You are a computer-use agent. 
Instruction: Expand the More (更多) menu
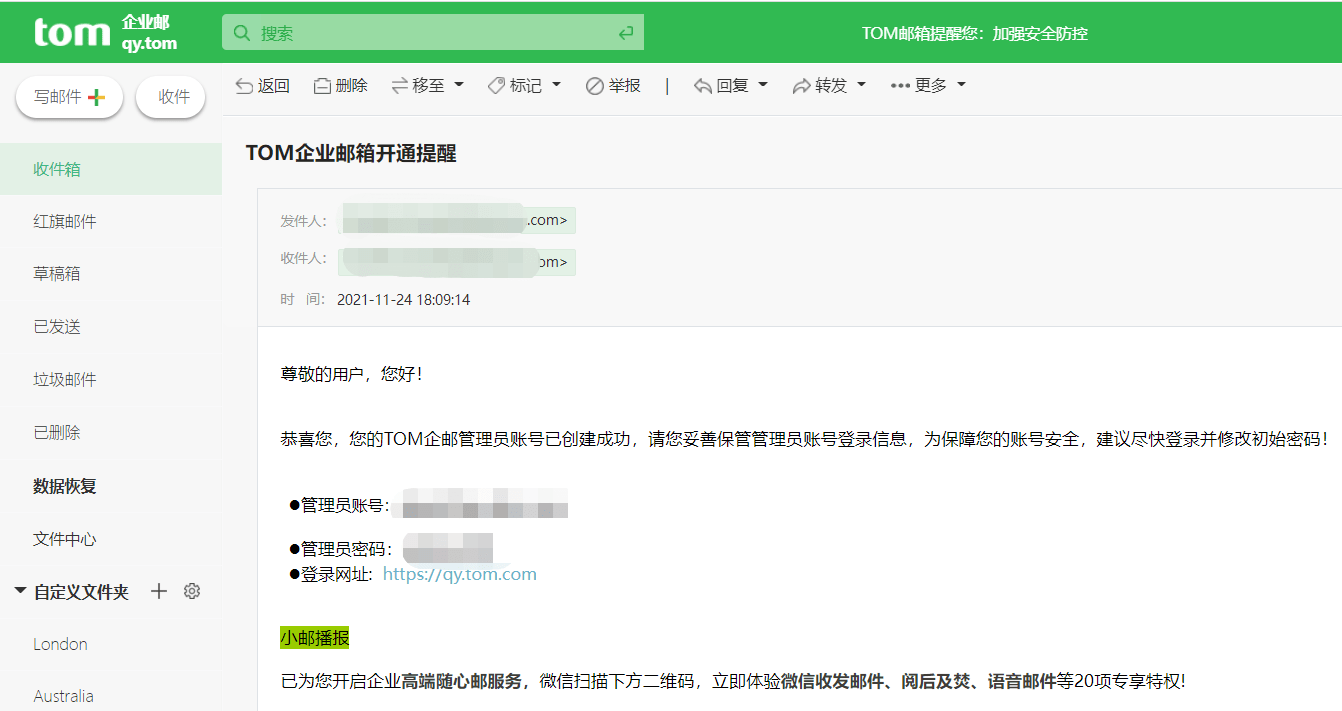(927, 85)
